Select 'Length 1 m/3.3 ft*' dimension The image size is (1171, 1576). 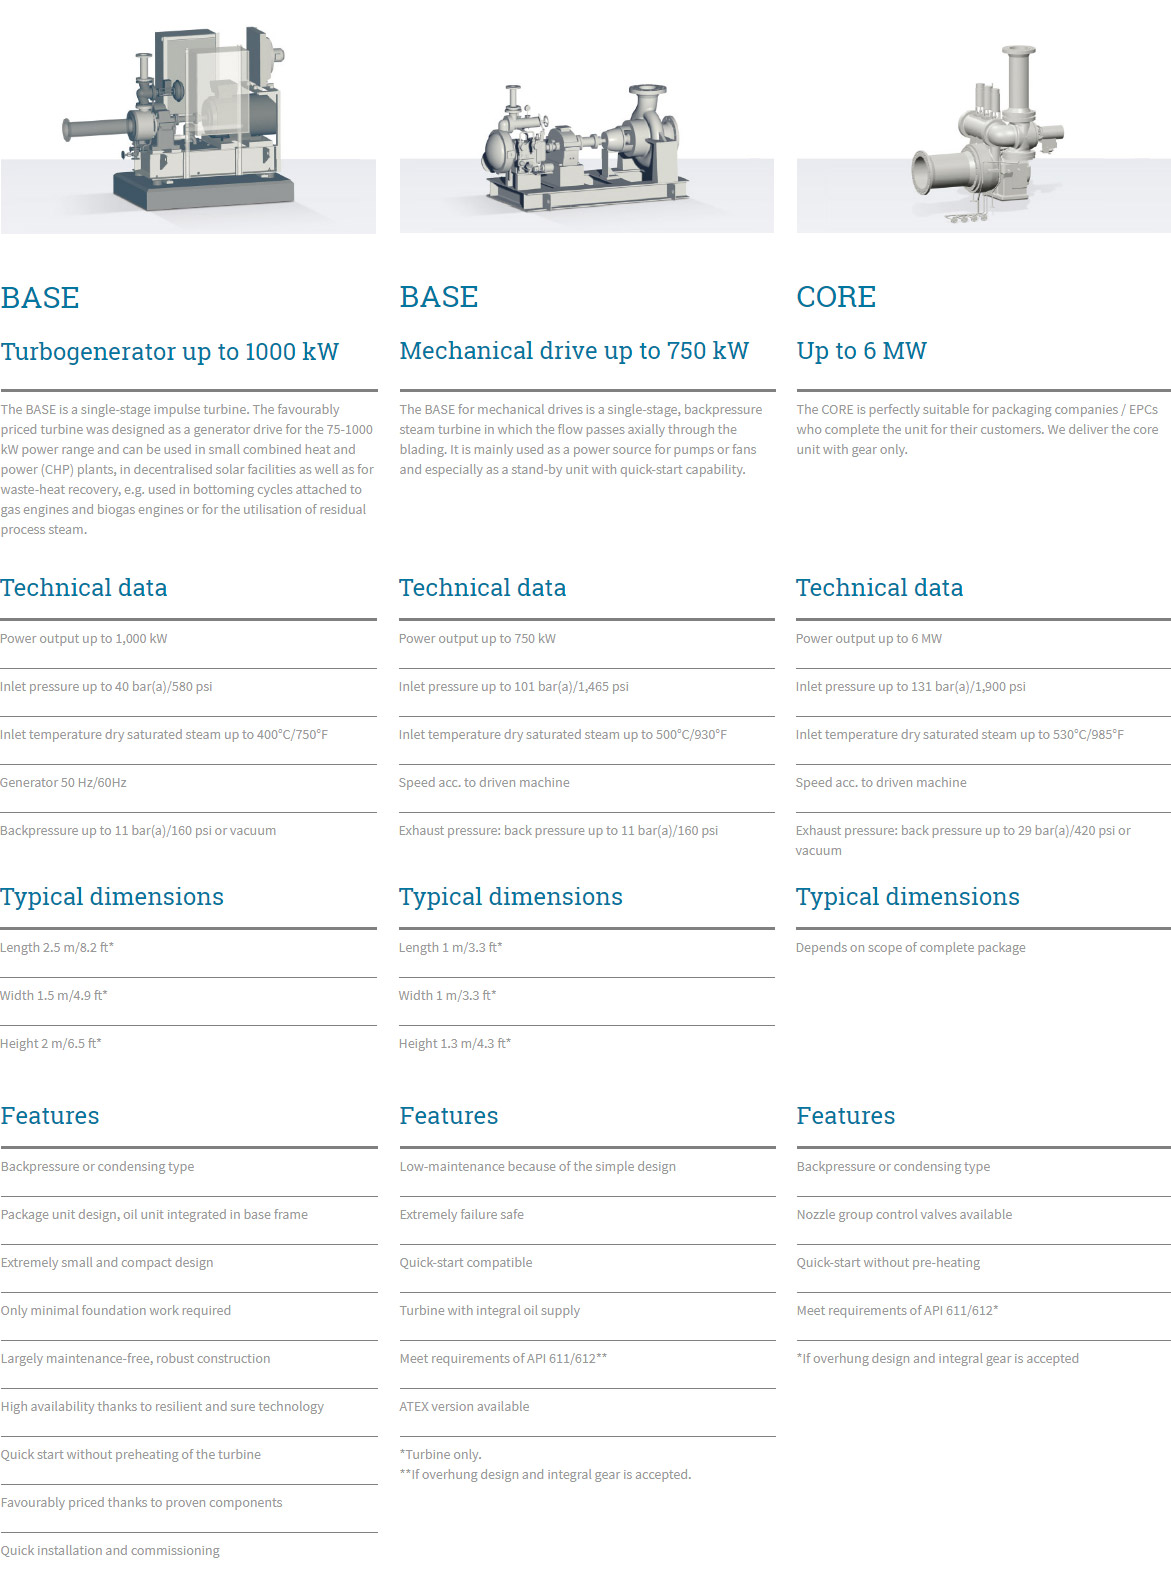[x=451, y=948]
